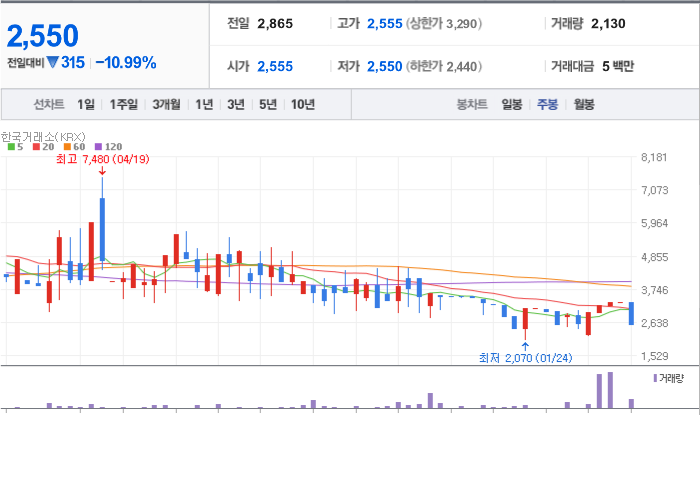Click the 전일 value 2,865
The height and width of the screenshot is (490, 700).
pyautogui.click(x=275, y=24)
